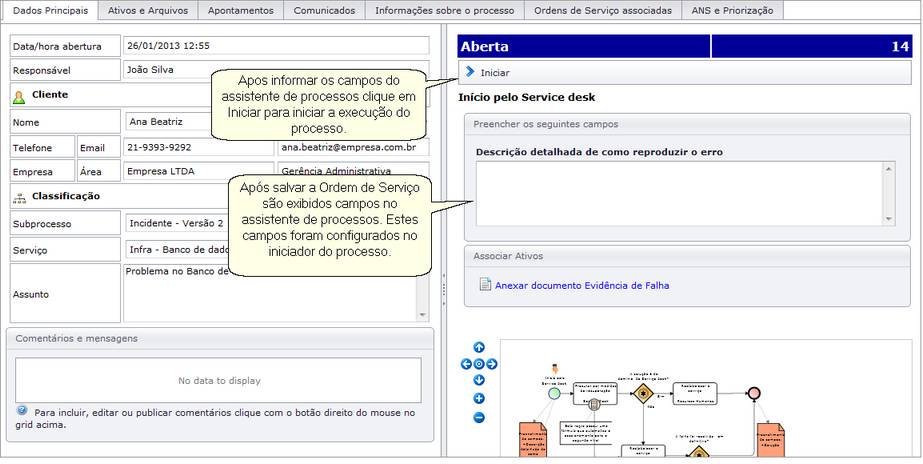Open the ANS e Priorização tab
The image size is (923, 464).
click(x=732, y=10)
